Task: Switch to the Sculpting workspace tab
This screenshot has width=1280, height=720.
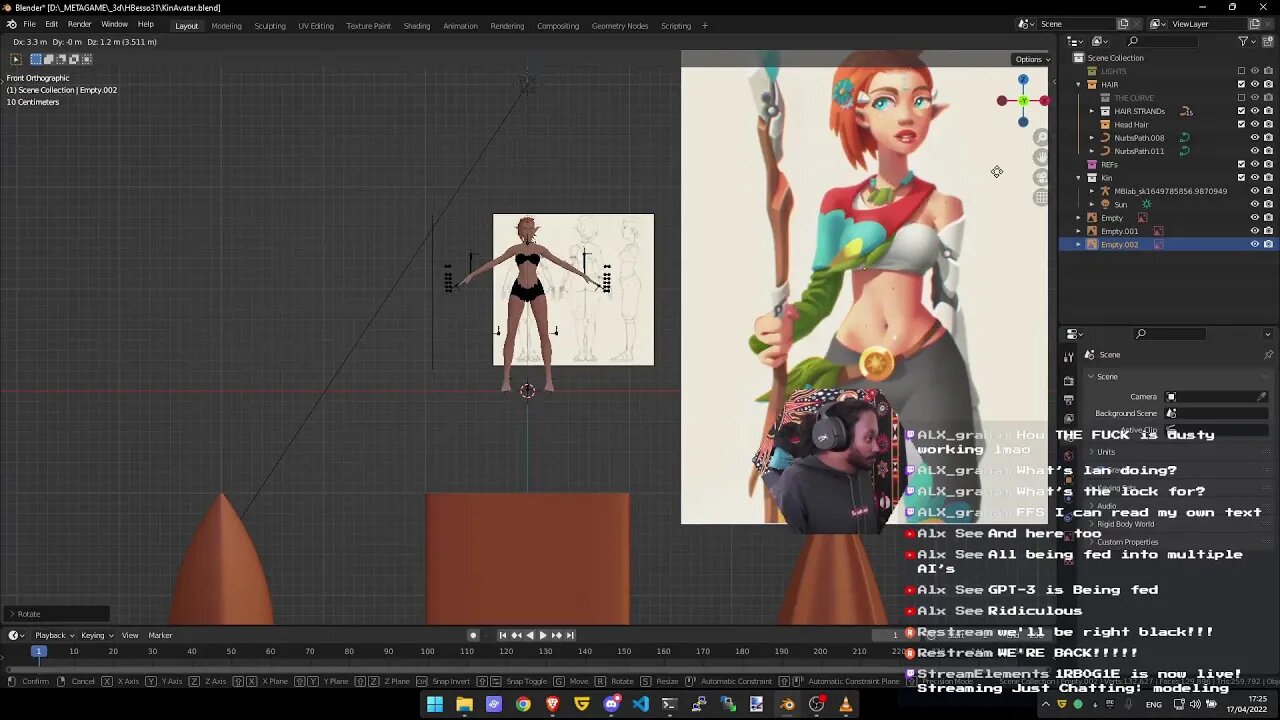Action: coord(270,26)
